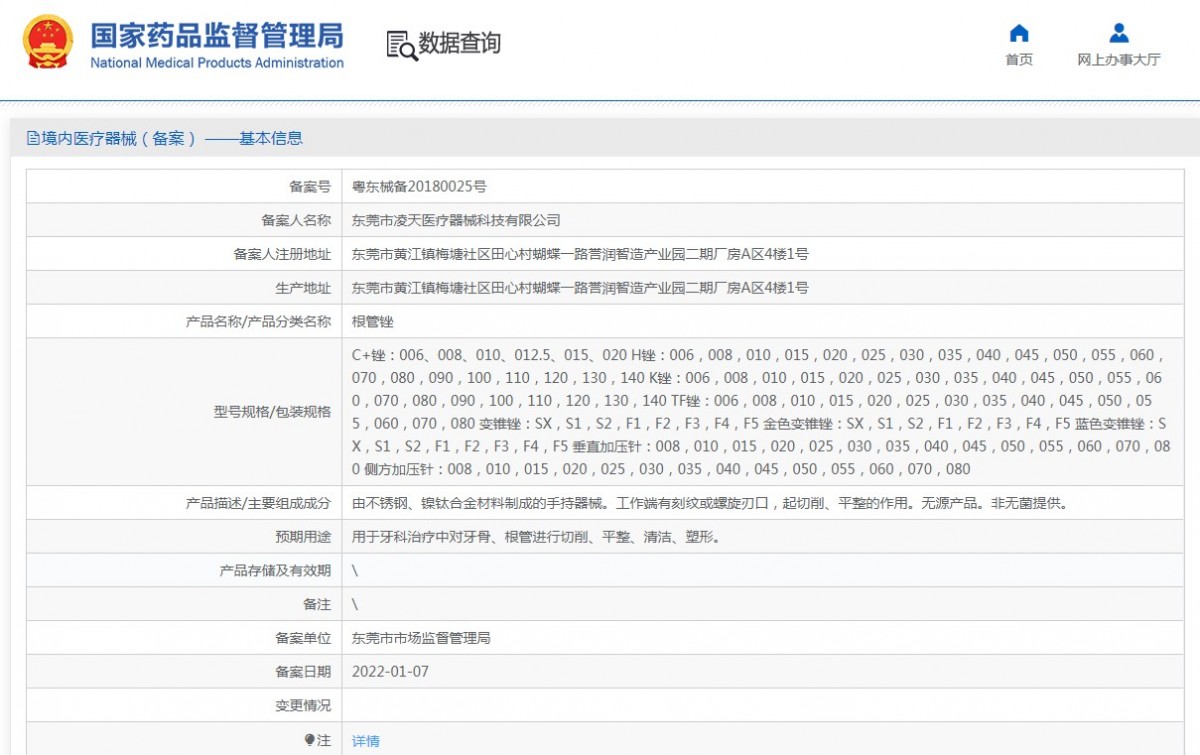Click the address value in 备案人注册地址 row

(x=580, y=255)
